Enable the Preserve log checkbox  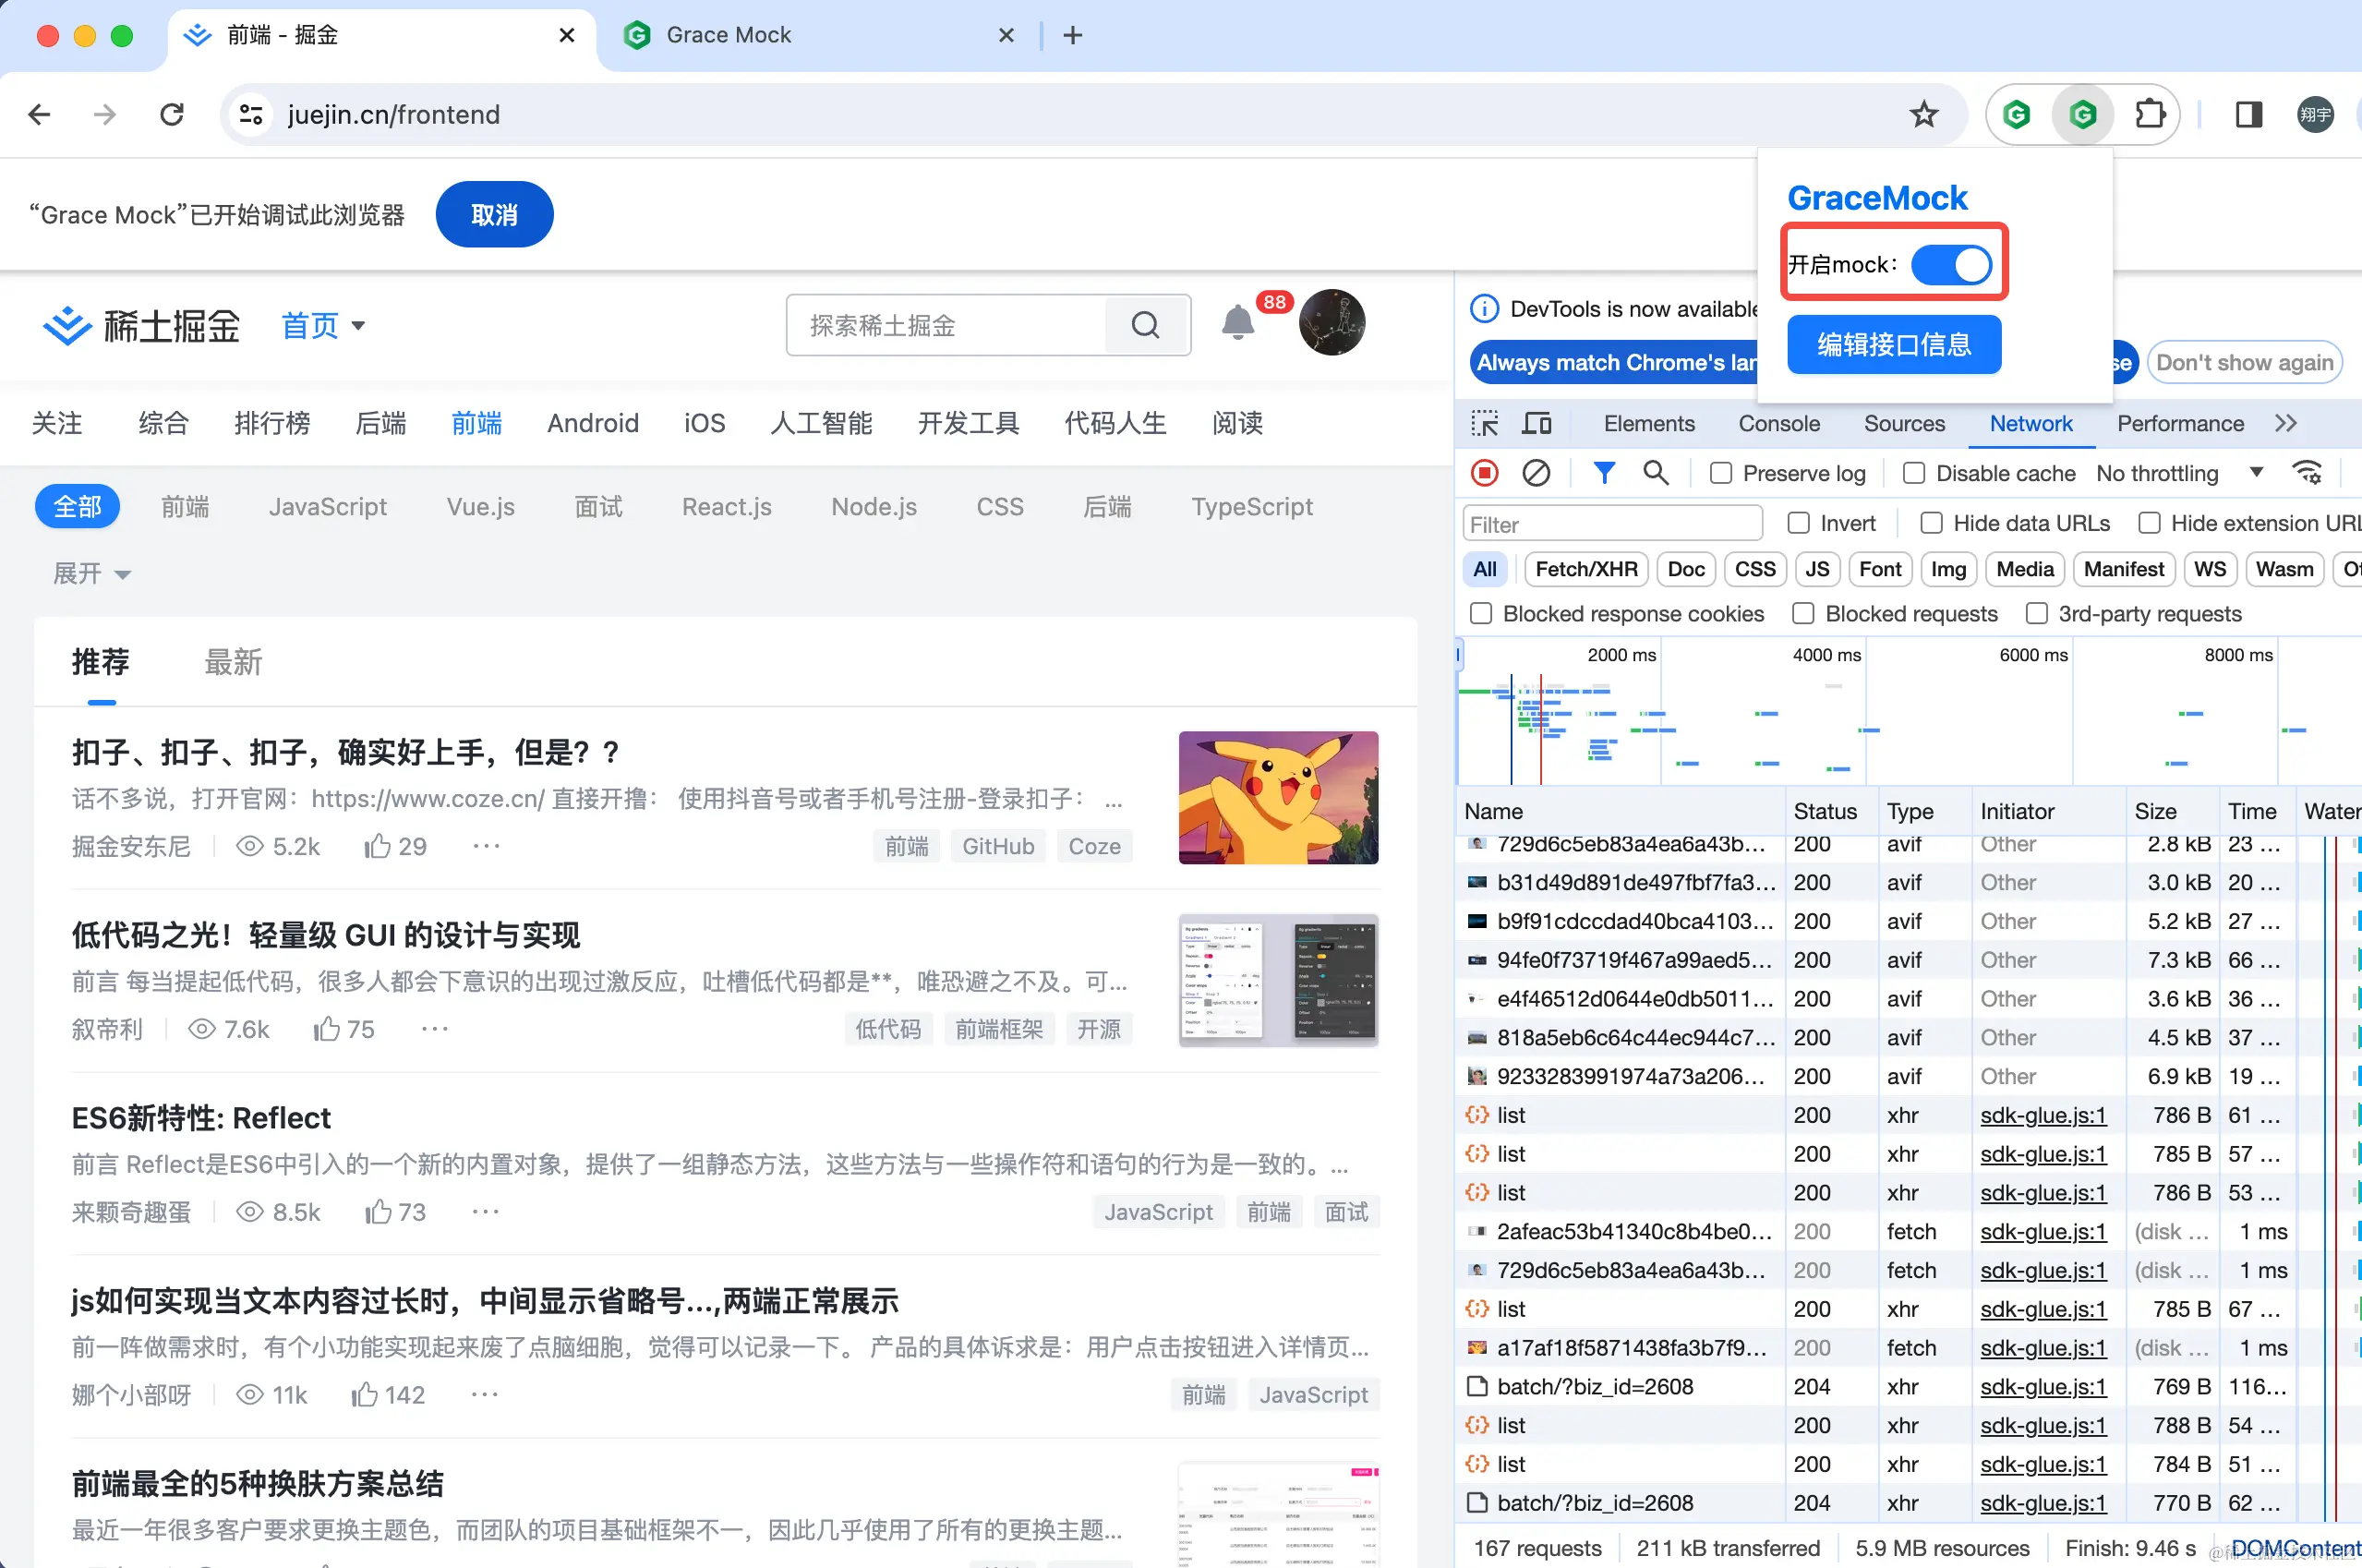1721,473
